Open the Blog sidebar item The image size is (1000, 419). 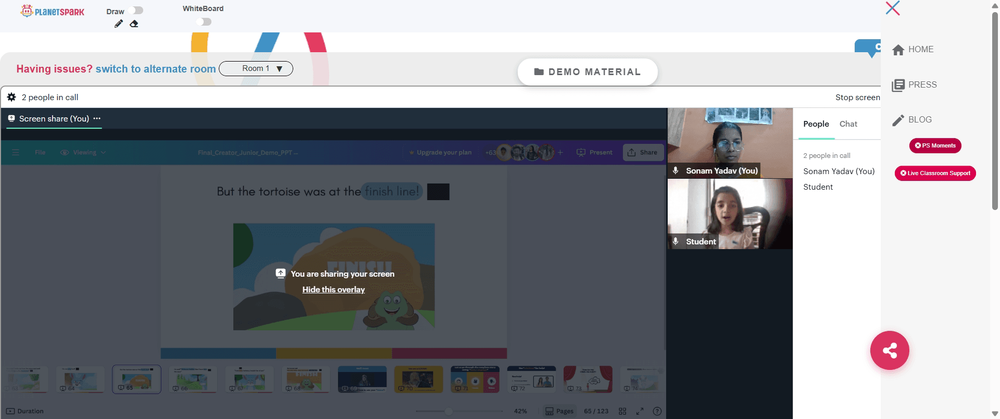tap(911, 119)
